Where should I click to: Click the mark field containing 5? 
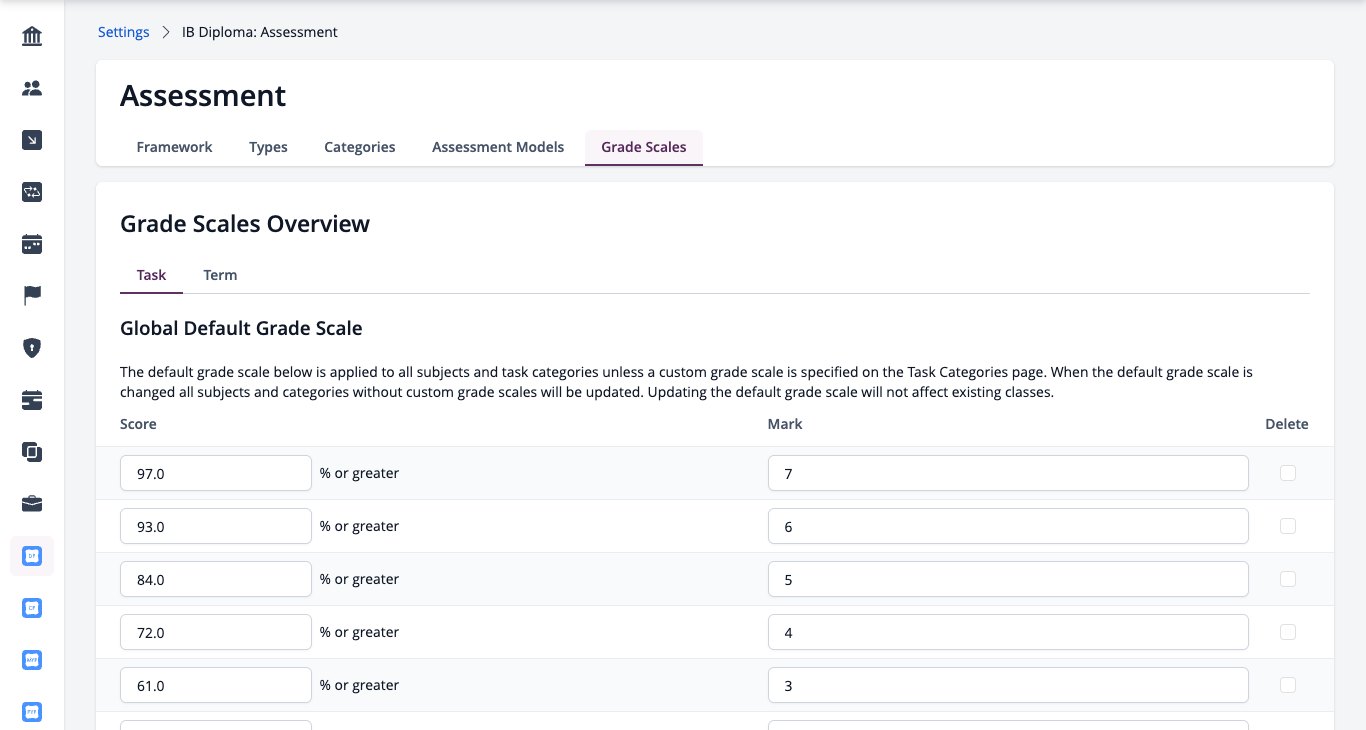1008,579
